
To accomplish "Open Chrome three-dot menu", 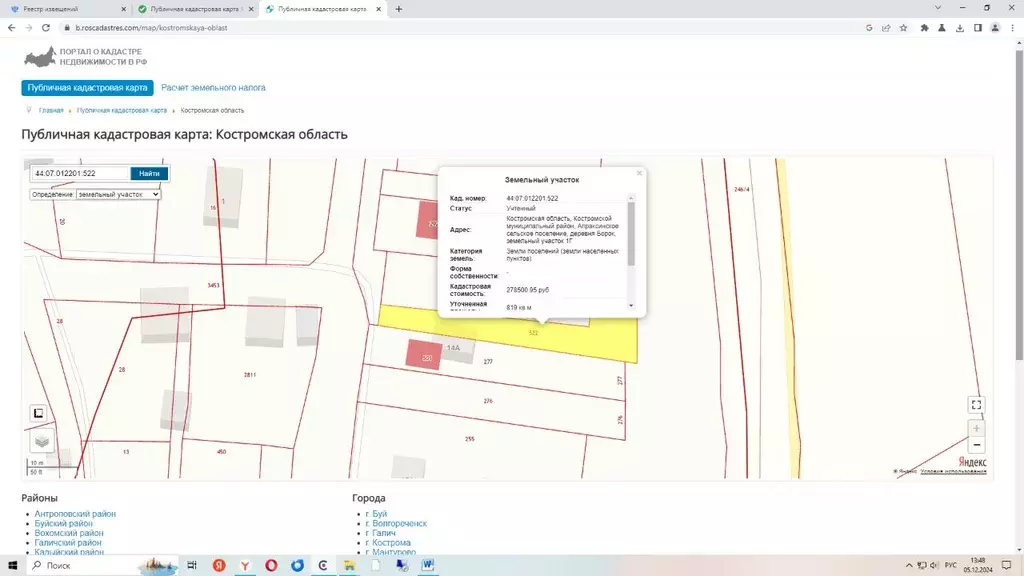I will [1012, 27].
